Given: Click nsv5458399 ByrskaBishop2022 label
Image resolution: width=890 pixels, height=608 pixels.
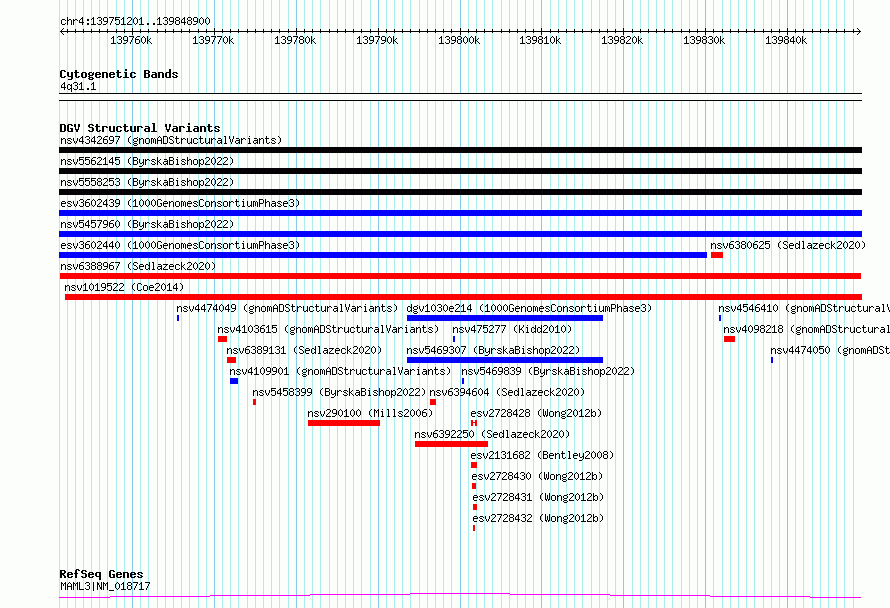Looking at the screenshot, I should (339, 392).
